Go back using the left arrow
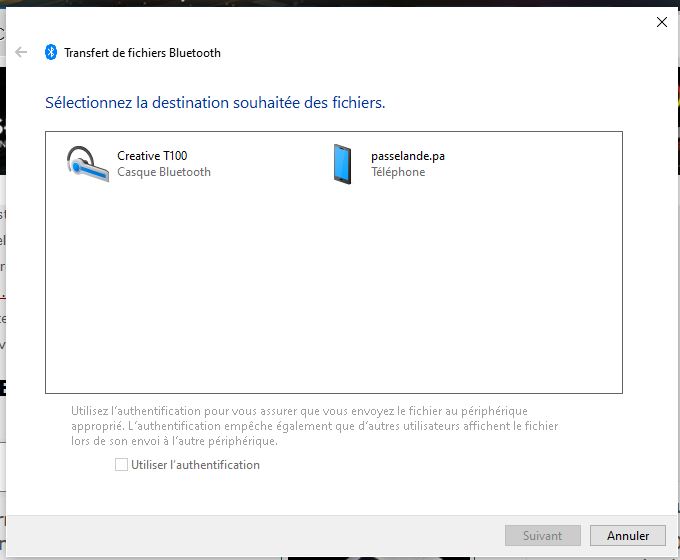 21,53
